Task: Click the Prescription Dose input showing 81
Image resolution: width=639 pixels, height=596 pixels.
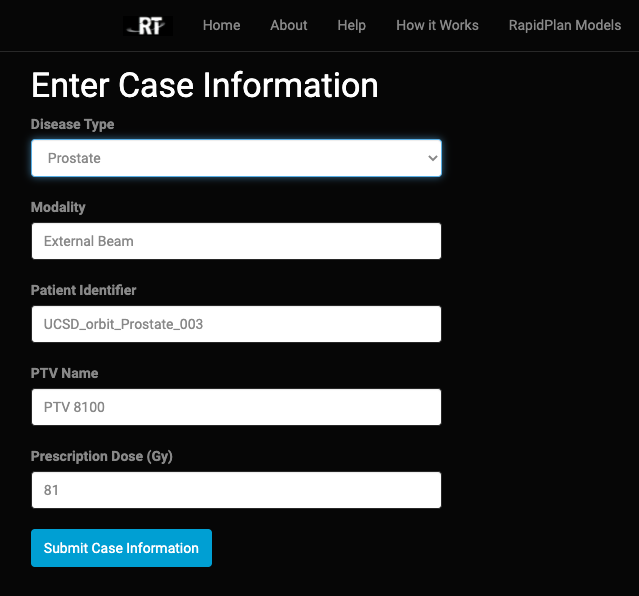Action: 236,490
